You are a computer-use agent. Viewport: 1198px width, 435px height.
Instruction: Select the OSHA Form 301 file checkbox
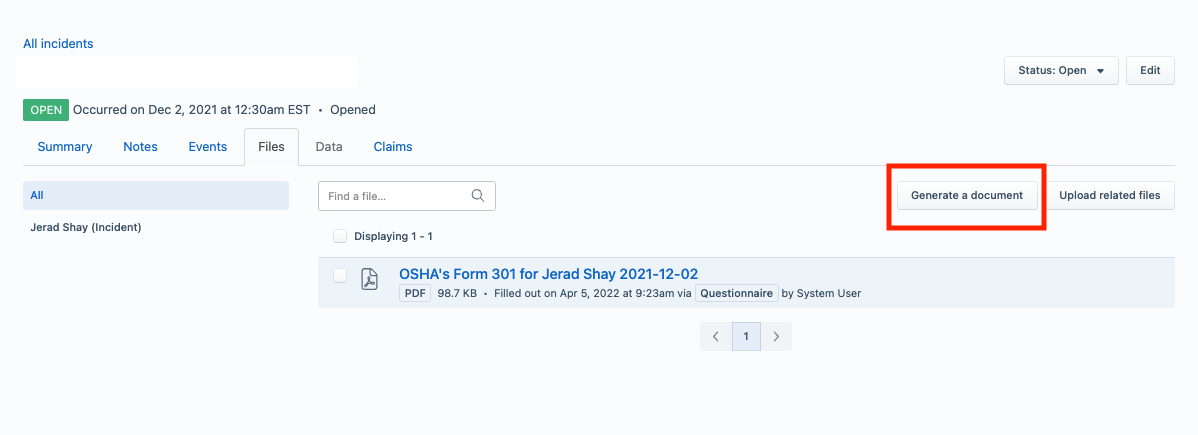click(340, 275)
